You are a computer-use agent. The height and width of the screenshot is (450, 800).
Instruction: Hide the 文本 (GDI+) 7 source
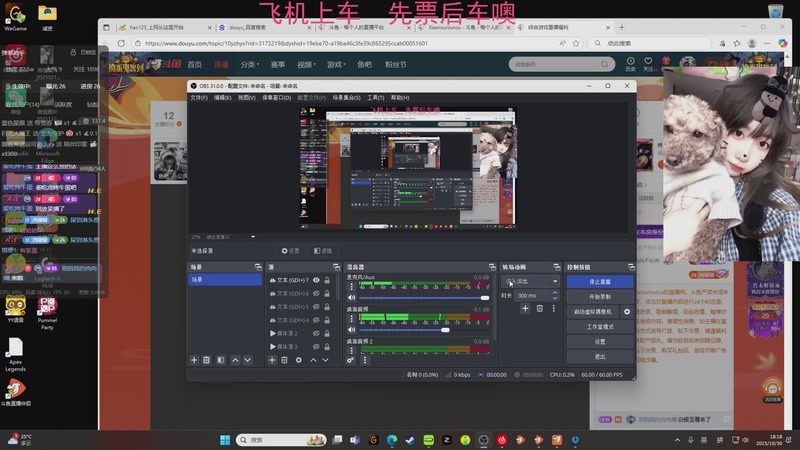316,280
